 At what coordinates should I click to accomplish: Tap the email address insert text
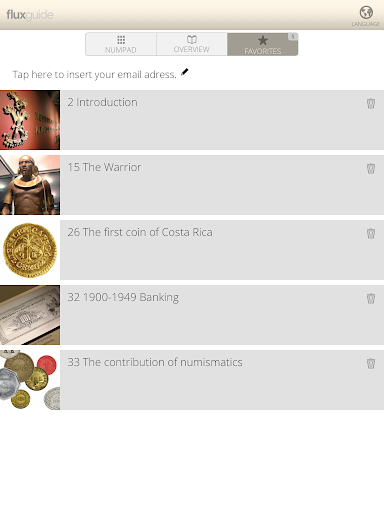94,74
